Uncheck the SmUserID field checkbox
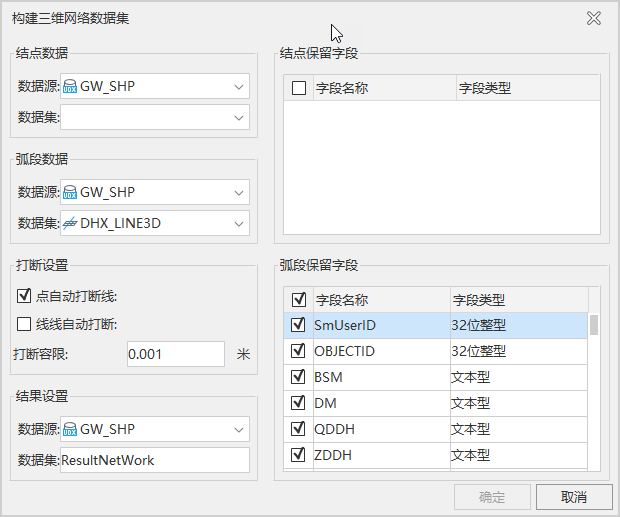The width and height of the screenshot is (620, 517). coord(298,325)
